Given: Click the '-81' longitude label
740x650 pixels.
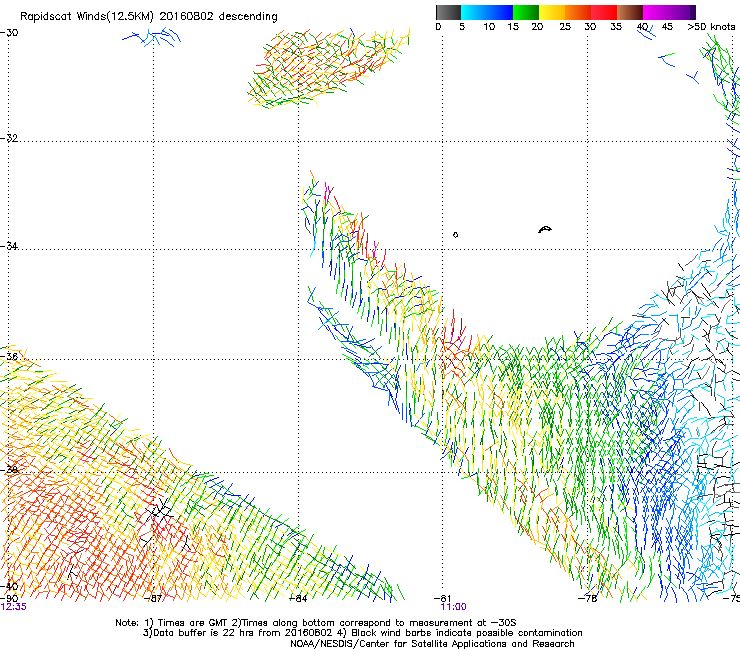Looking at the screenshot, I should (442, 598).
